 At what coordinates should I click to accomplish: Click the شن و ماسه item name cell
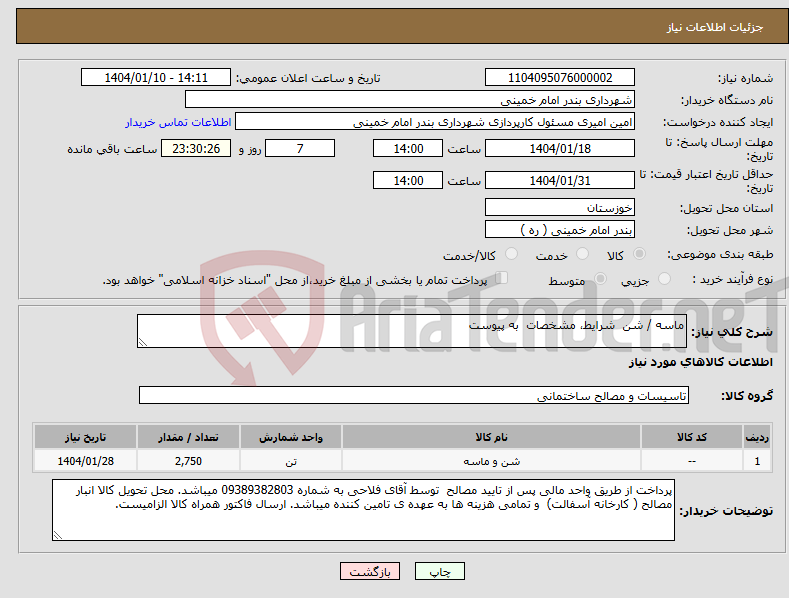click(x=491, y=461)
